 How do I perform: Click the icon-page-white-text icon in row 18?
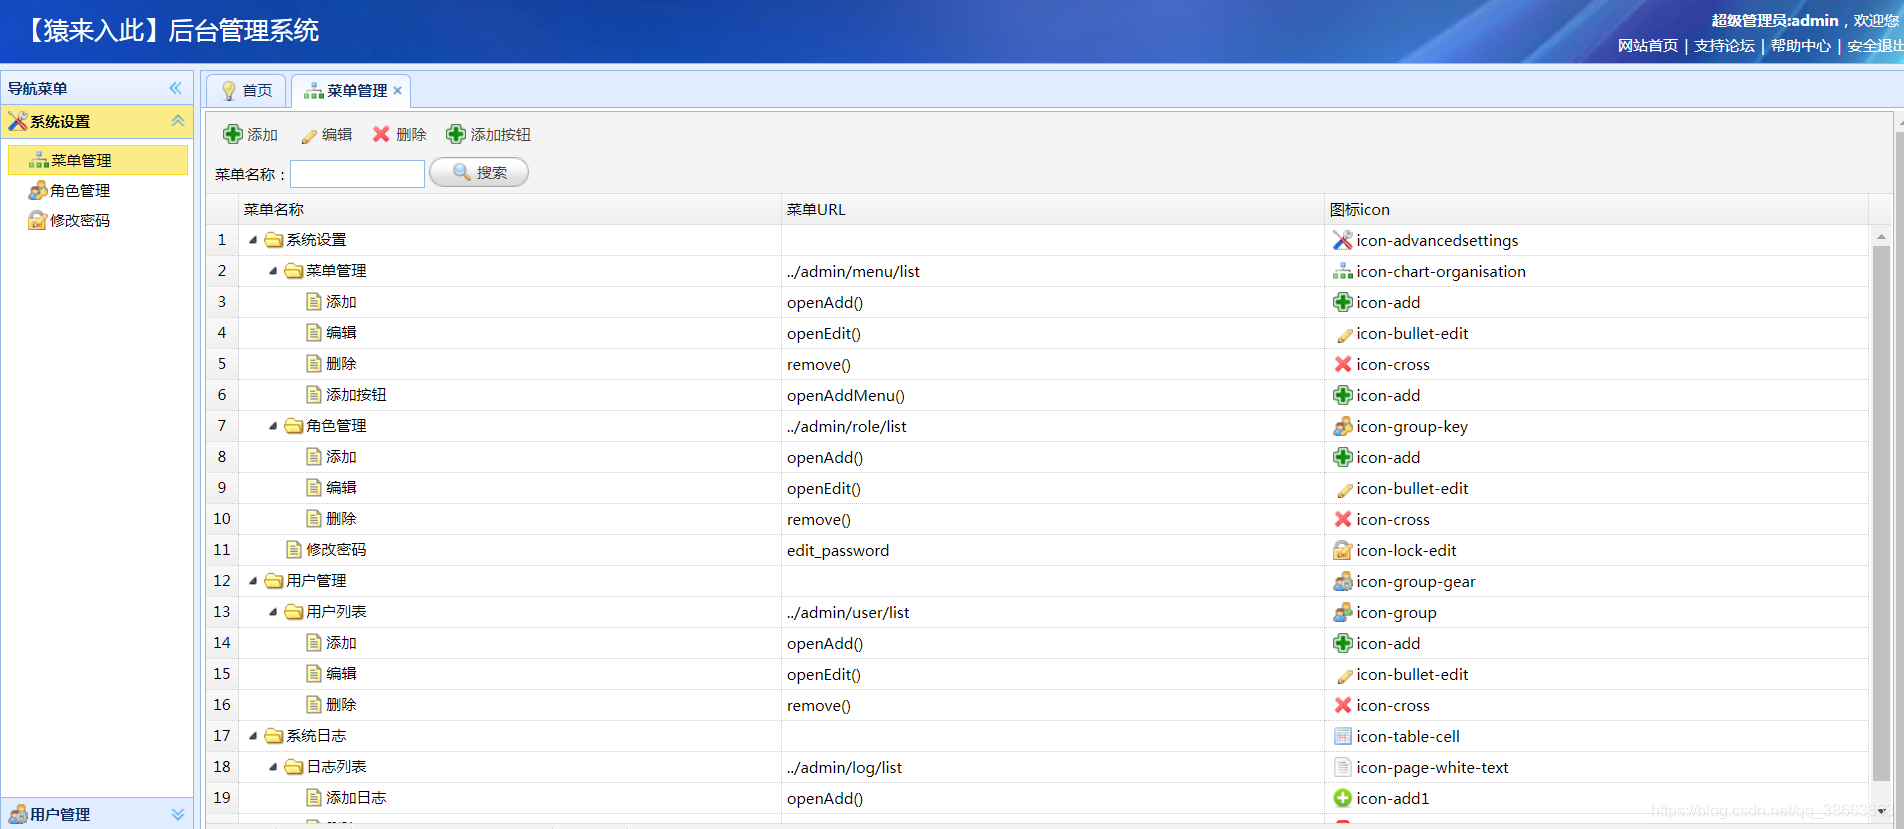click(1343, 767)
